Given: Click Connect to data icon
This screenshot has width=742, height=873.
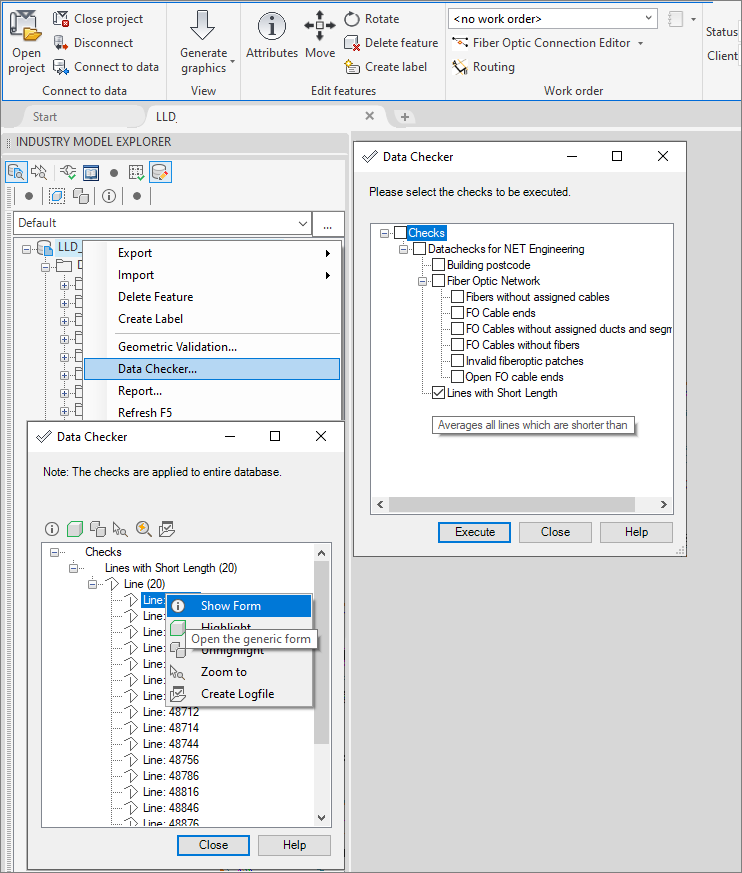Looking at the screenshot, I should (x=61, y=67).
